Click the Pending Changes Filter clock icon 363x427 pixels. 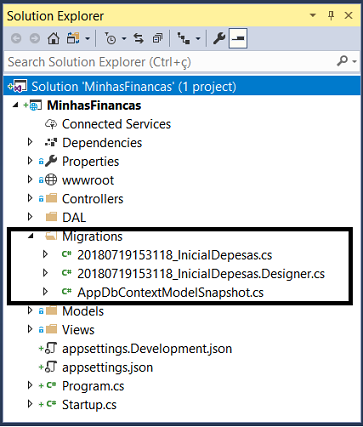click(x=110, y=39)
